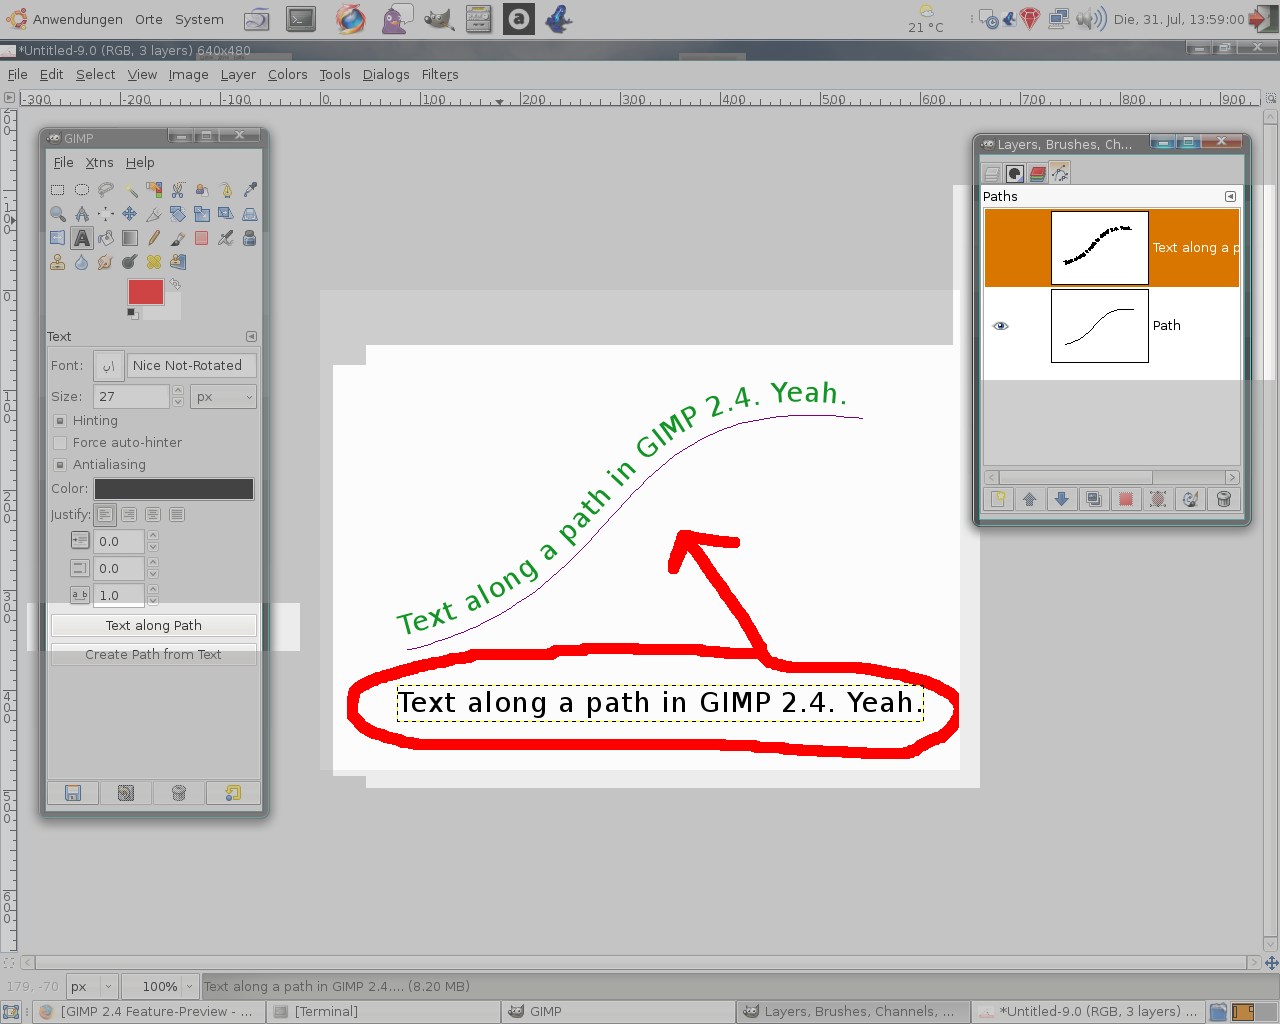Select the Fuzzy Select magic wand tool
The height and width of the screenshot is (1024, 1280).
click(x=130, y=189)
